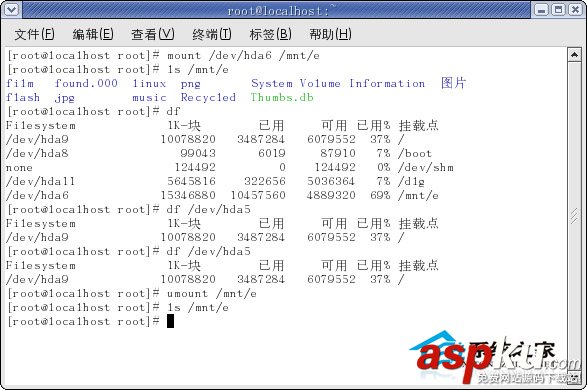Click the 'jpg' directory name

coord(64,98)
